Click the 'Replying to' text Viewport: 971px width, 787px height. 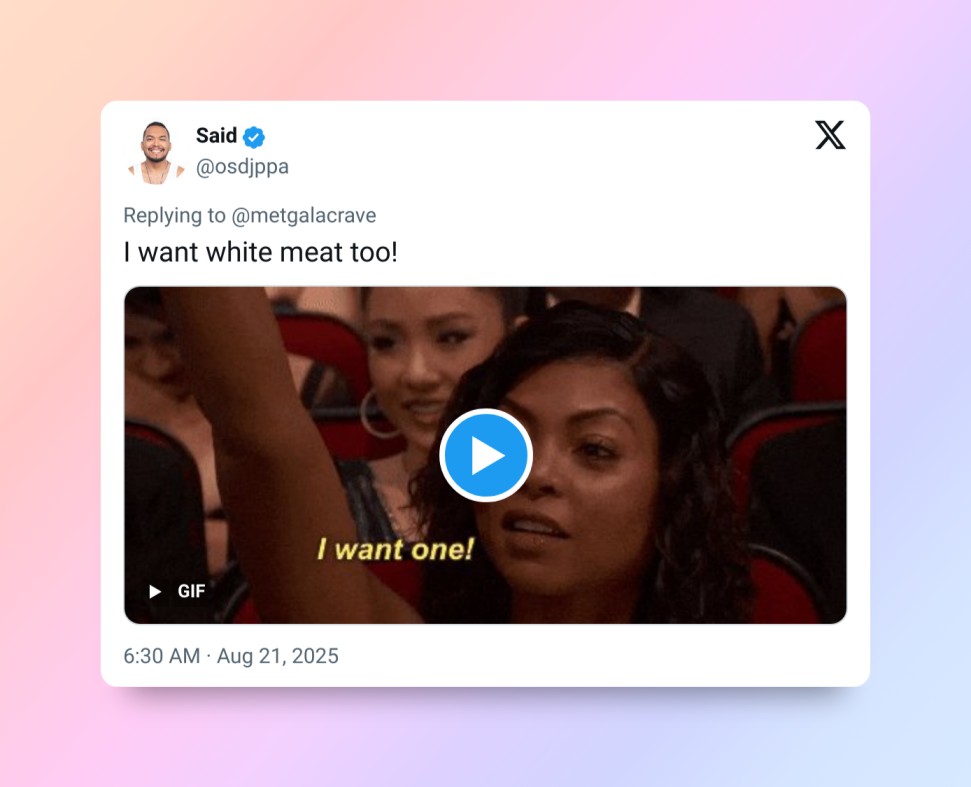[174, 215]
